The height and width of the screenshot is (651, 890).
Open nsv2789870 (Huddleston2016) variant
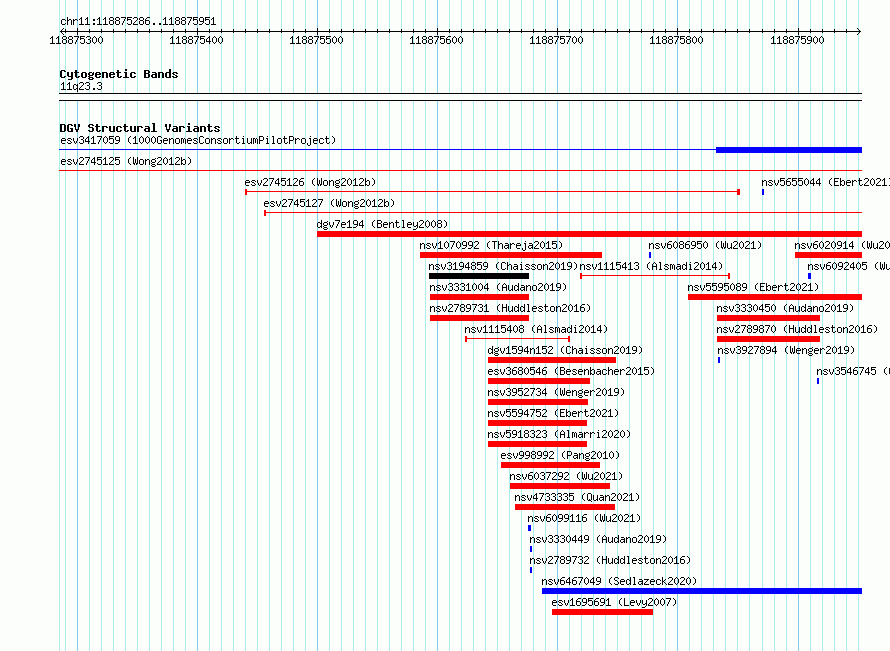(x=797, y=329)
